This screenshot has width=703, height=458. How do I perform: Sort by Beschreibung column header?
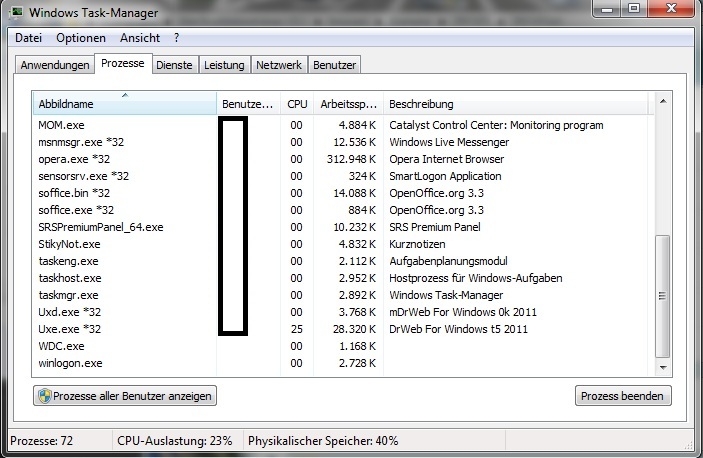tap(516, 104)
